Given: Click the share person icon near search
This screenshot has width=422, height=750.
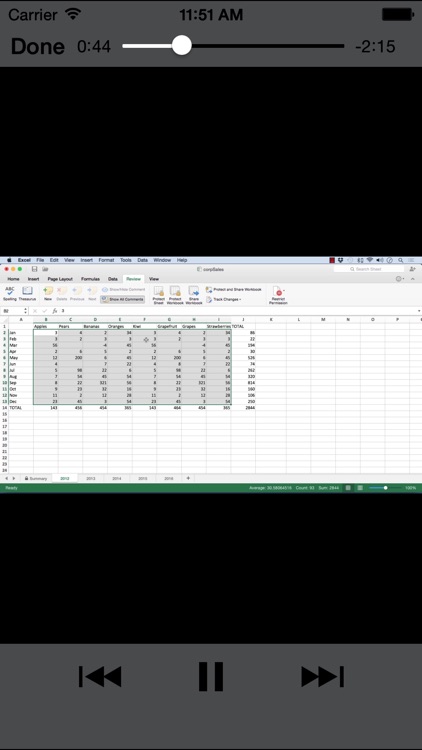Looking at the screenshot, I should pyautogui.click(x=412, y=269).
